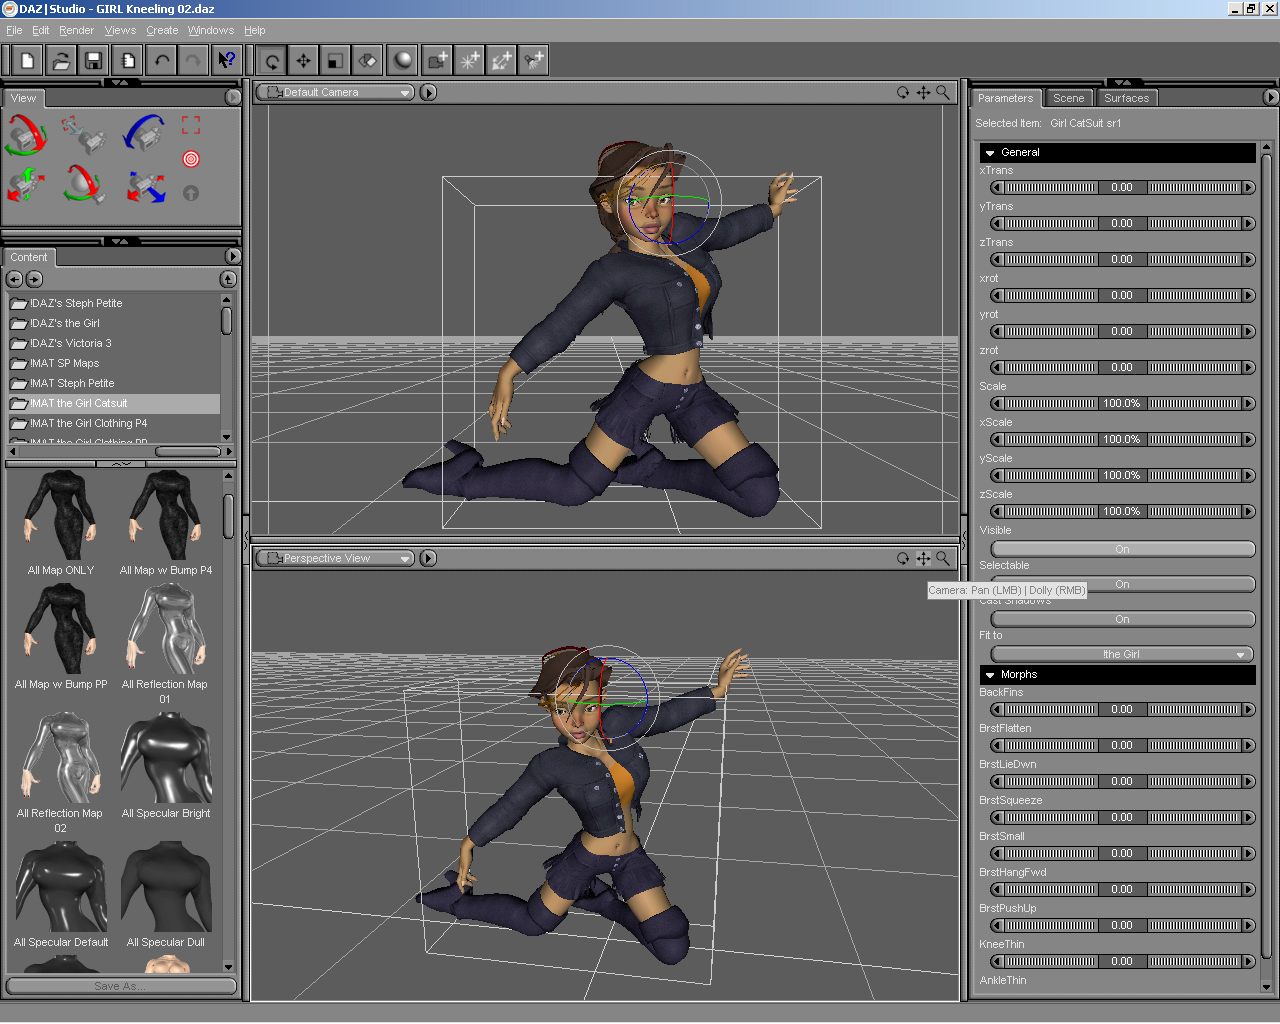The height and width of the screenshot is (1024, 1280).
Task: Click the Render sphere icon
Action: point(403,61)
